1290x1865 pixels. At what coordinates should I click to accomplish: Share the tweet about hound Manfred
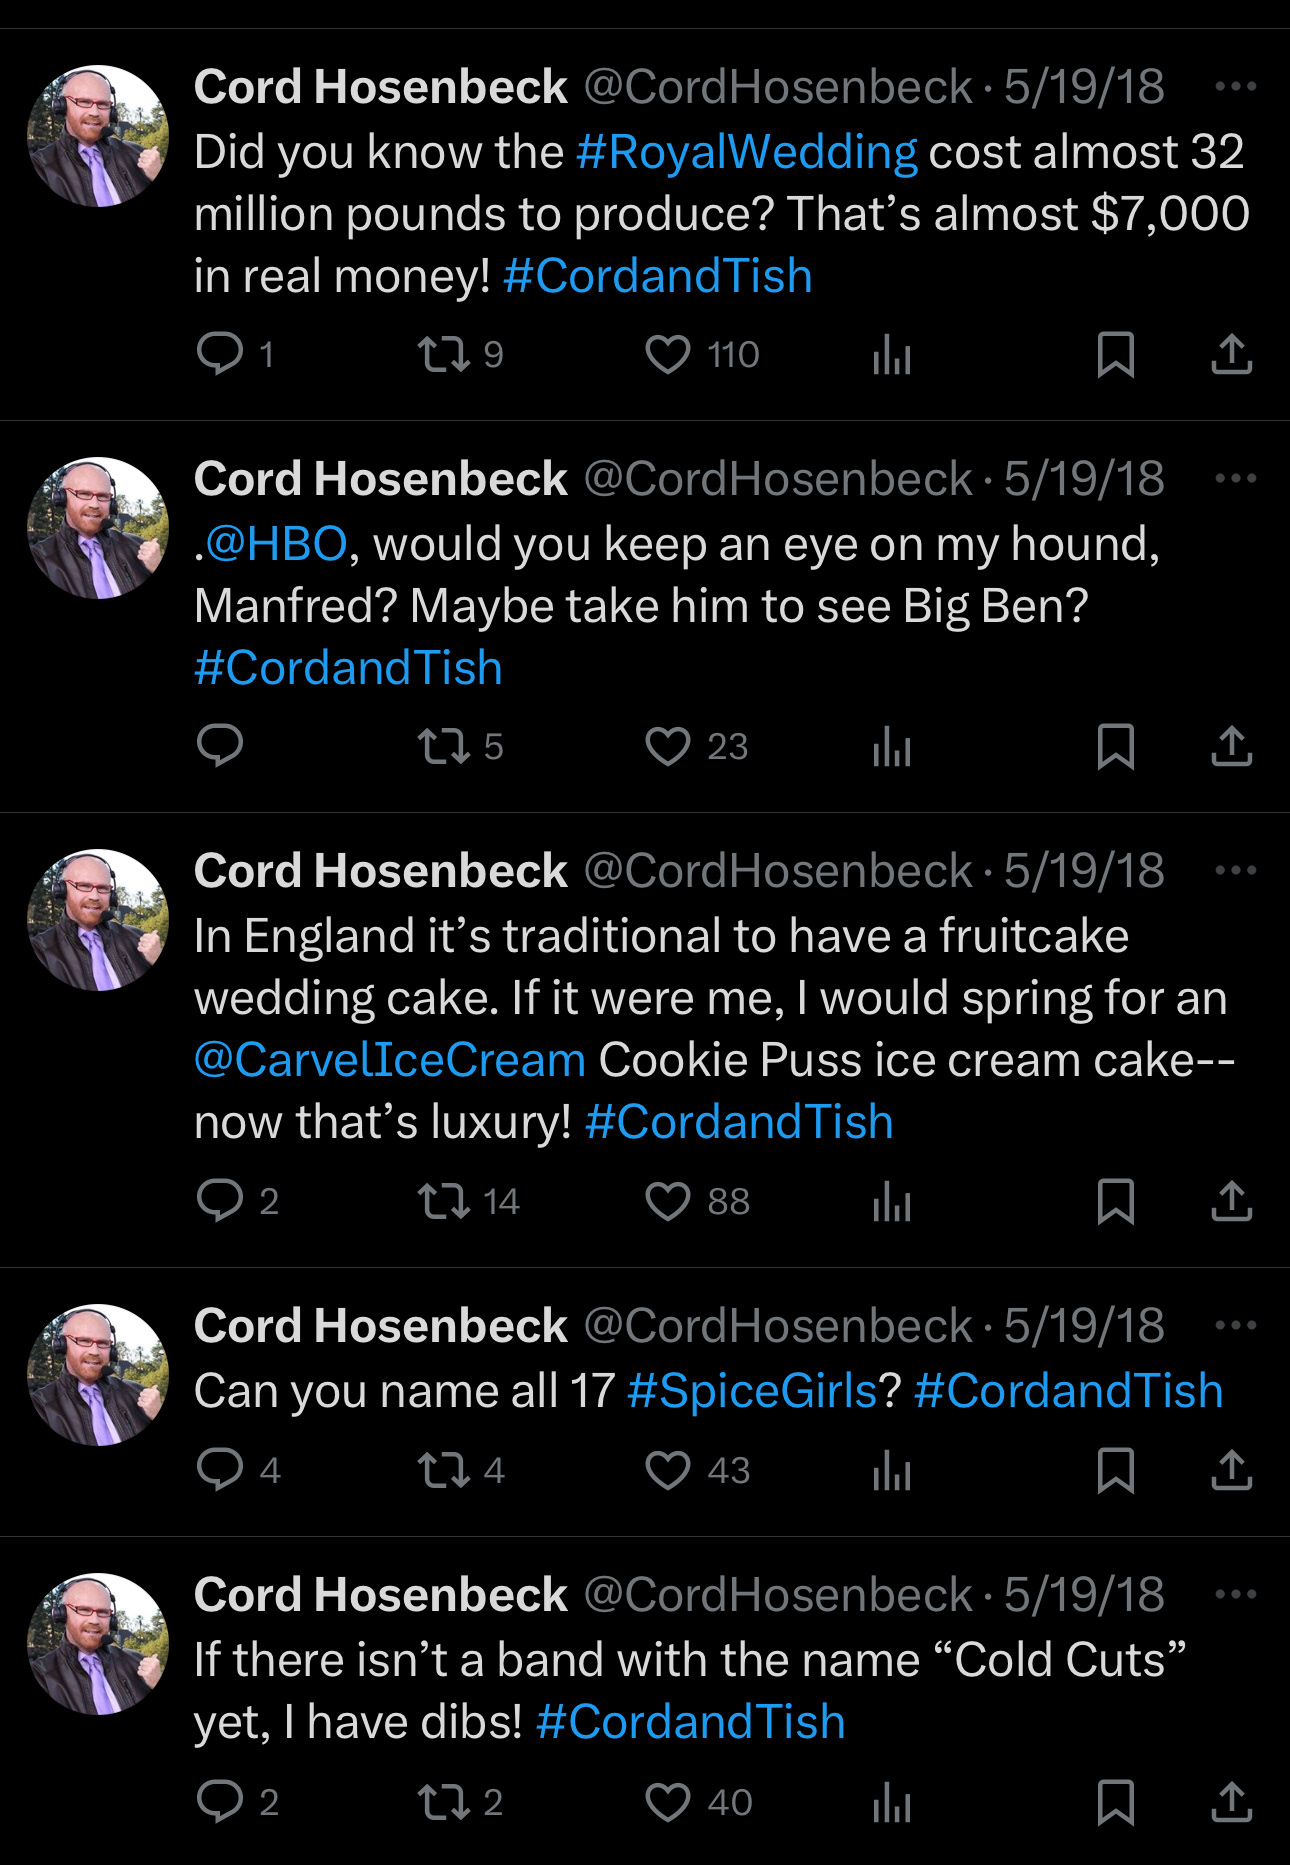tap(1231, 746)
